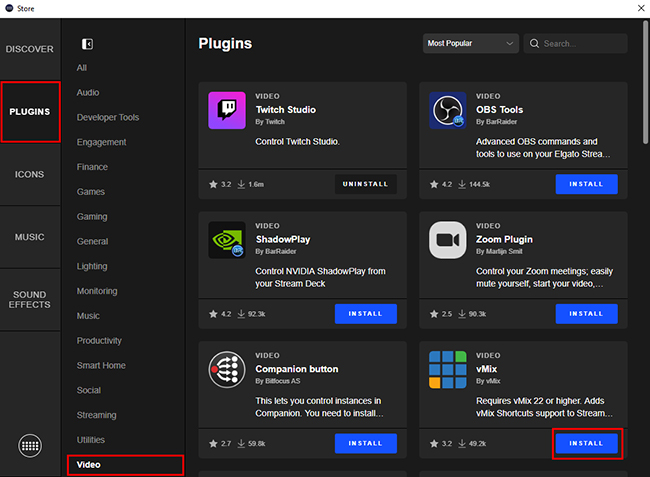Viewport: 650px width, 477px height.
Task: Choose the Streaming category in sidebar
Action: [x=96, y=415]
